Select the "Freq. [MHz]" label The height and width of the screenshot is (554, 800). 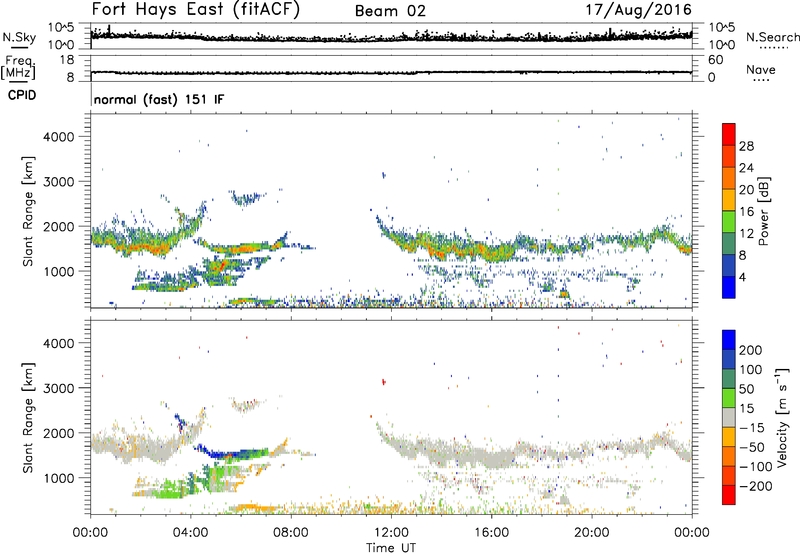click(18, 69)
